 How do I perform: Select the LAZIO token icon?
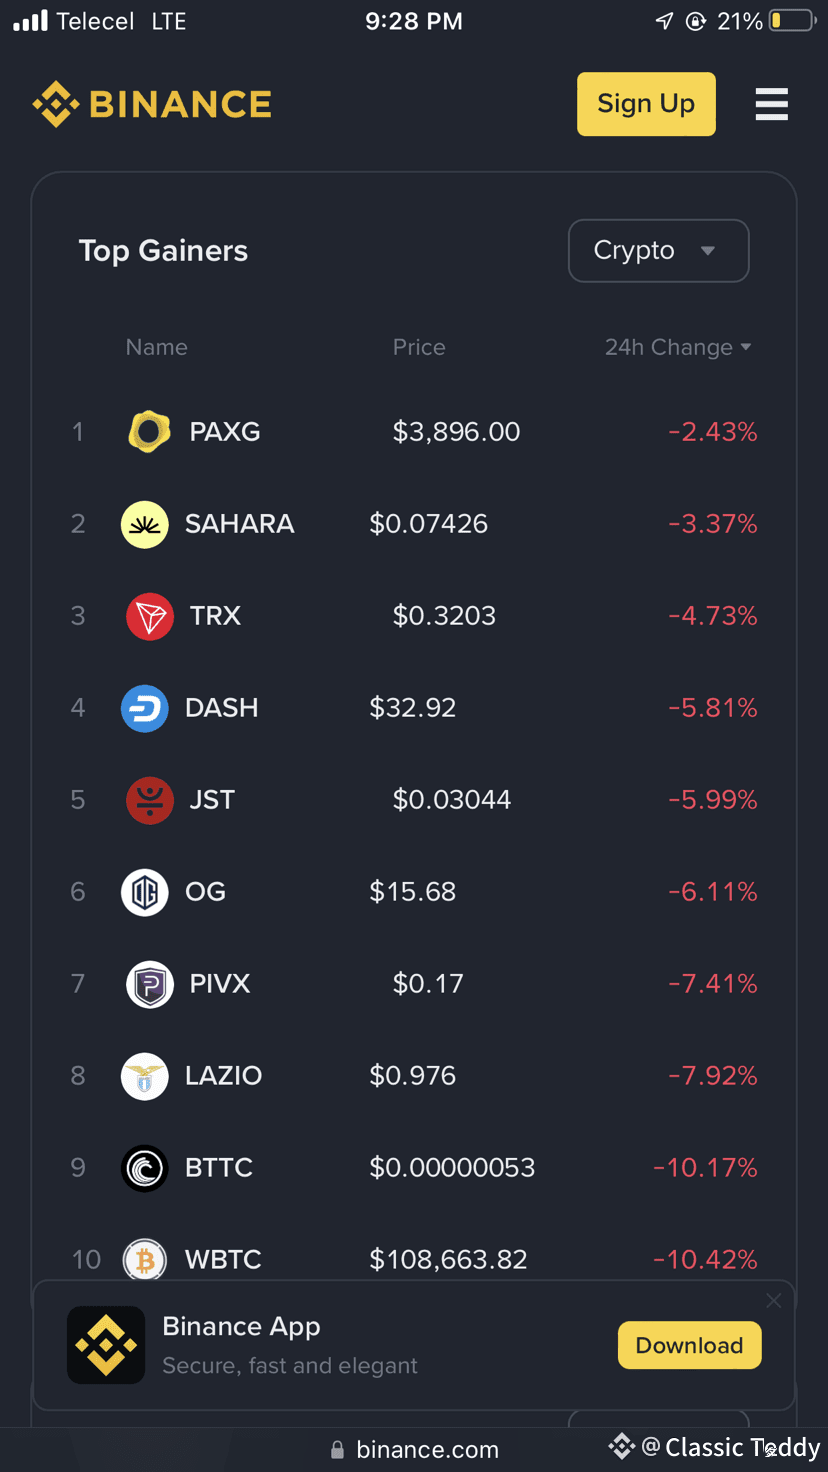(x=145, y=1076)
